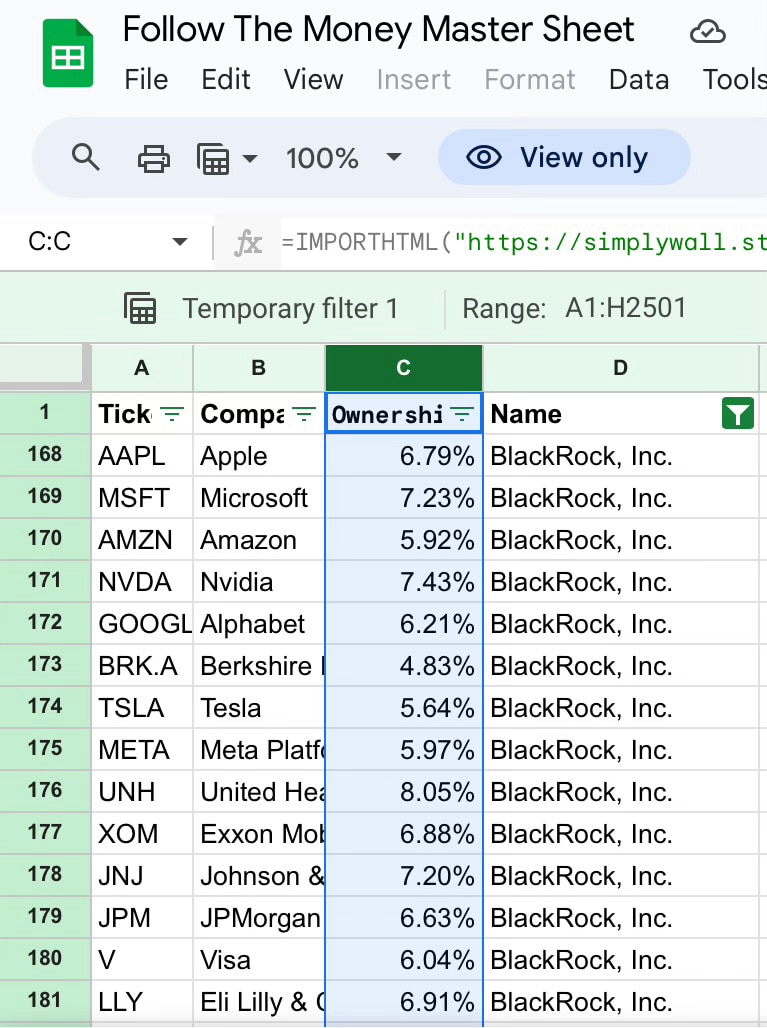The height and width of the screenshot is (1028, 767).
Task: Select row 175 header
Action: point(45,750)
